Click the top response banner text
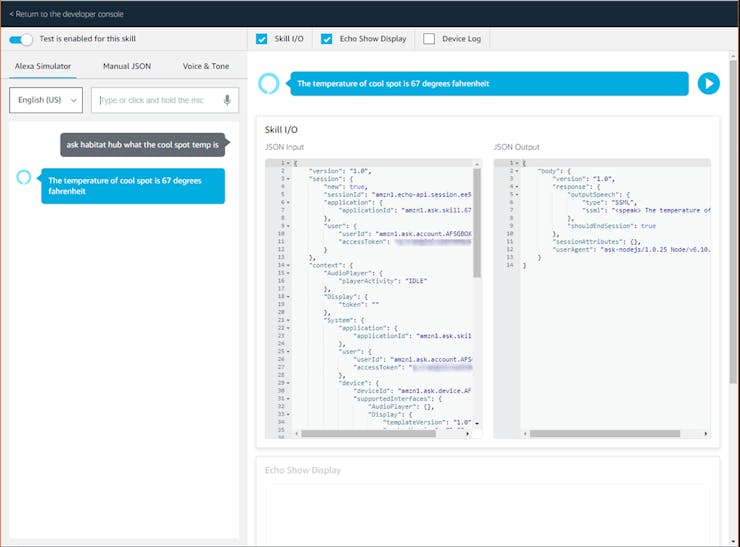 tap(393, 84)
